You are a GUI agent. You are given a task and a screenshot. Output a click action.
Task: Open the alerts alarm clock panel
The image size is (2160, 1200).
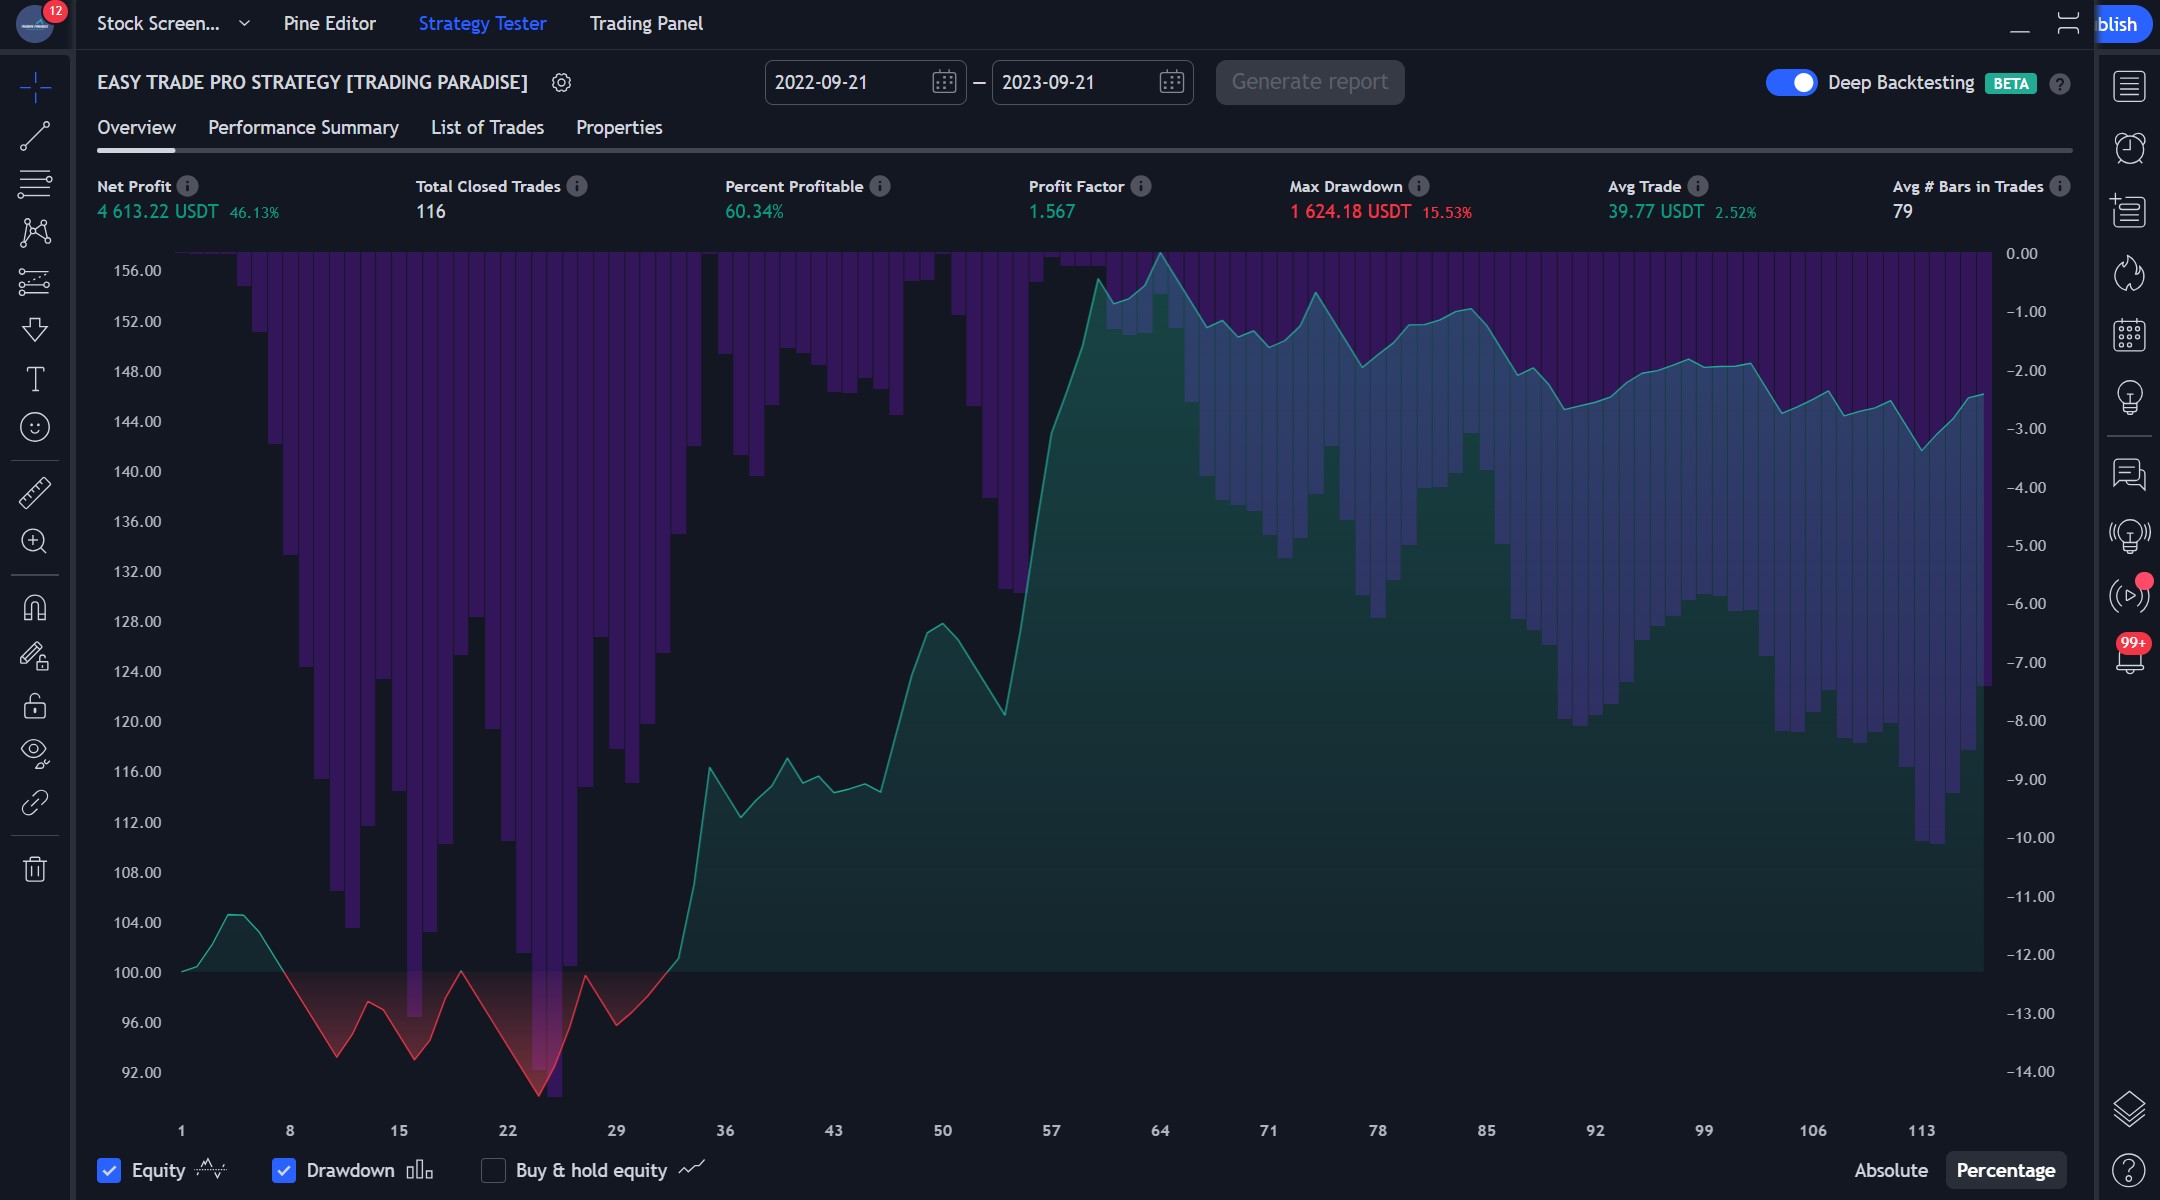click(x=2129, y=148)
